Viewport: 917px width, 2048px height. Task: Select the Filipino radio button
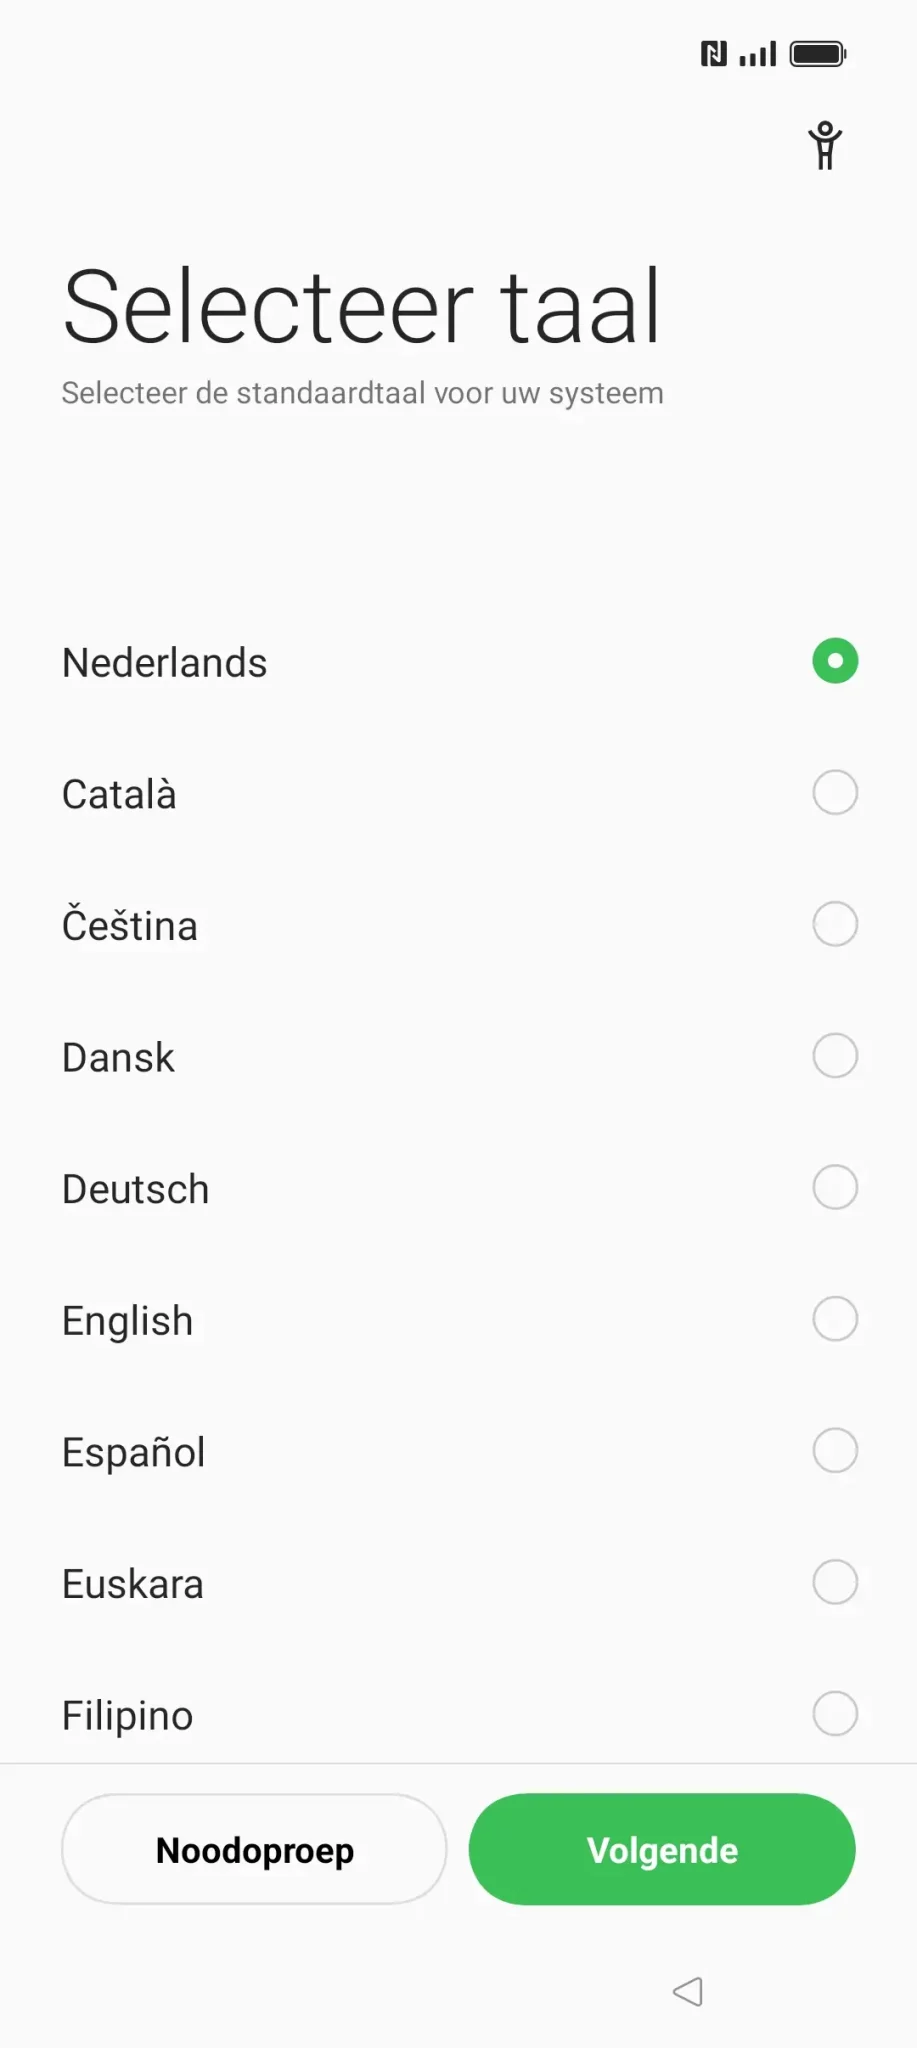click(835, 1713)
